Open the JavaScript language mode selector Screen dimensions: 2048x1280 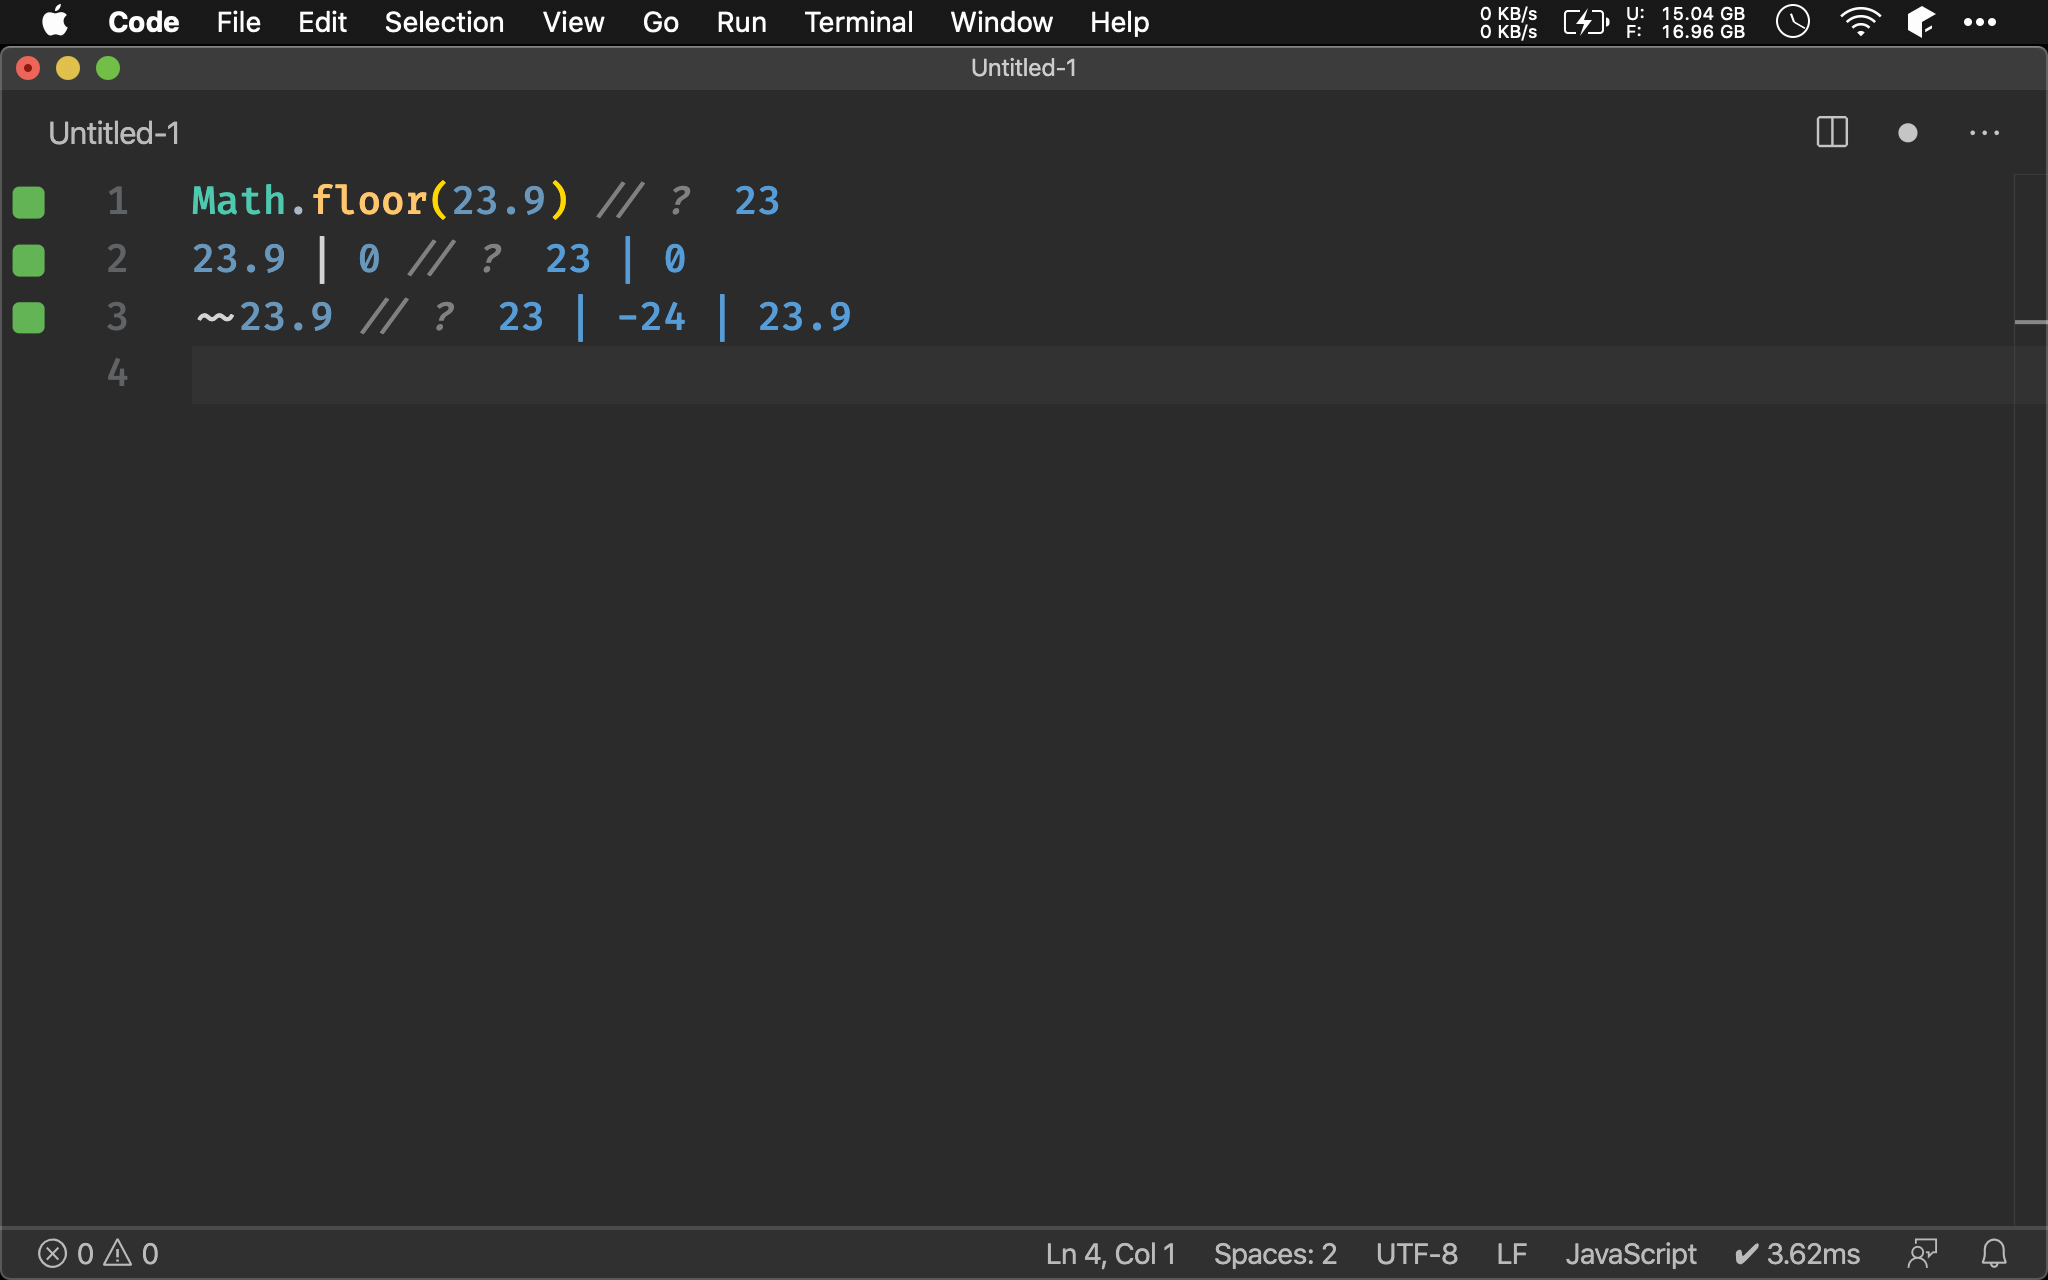click(1630, 1253)
